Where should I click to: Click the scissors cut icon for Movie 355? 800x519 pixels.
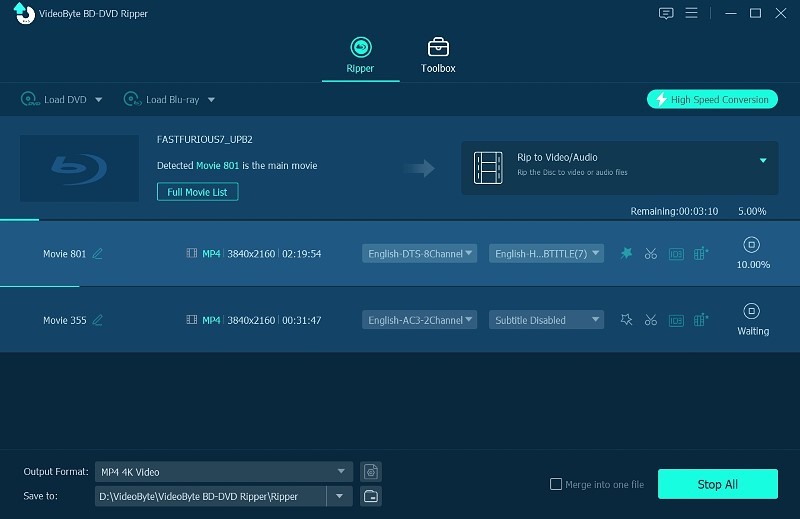651,320
